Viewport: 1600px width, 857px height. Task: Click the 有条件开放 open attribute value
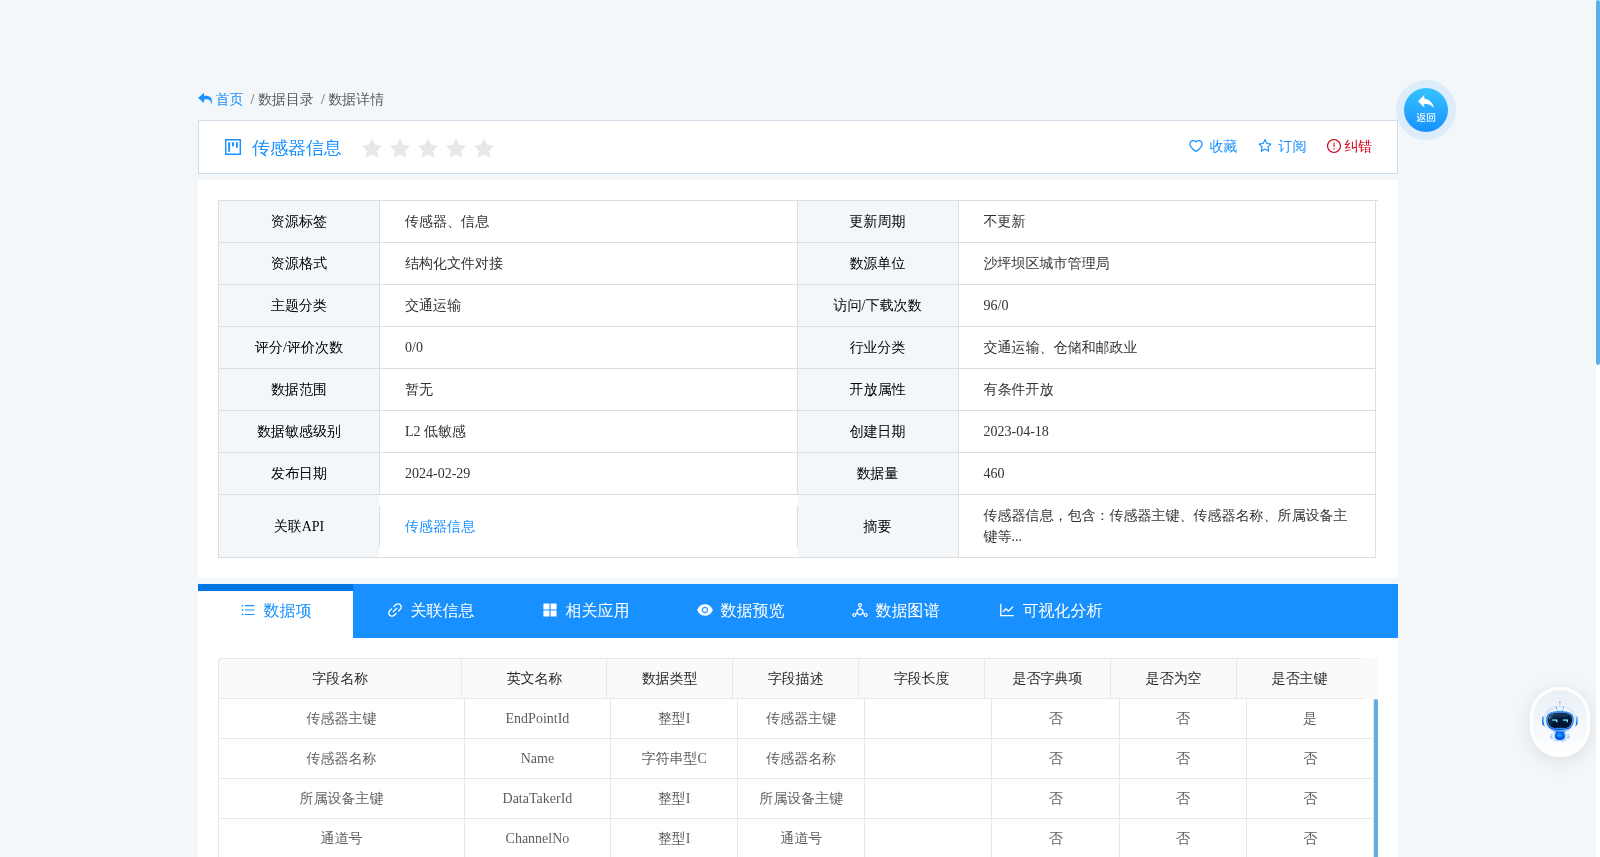pos(1018,390)
